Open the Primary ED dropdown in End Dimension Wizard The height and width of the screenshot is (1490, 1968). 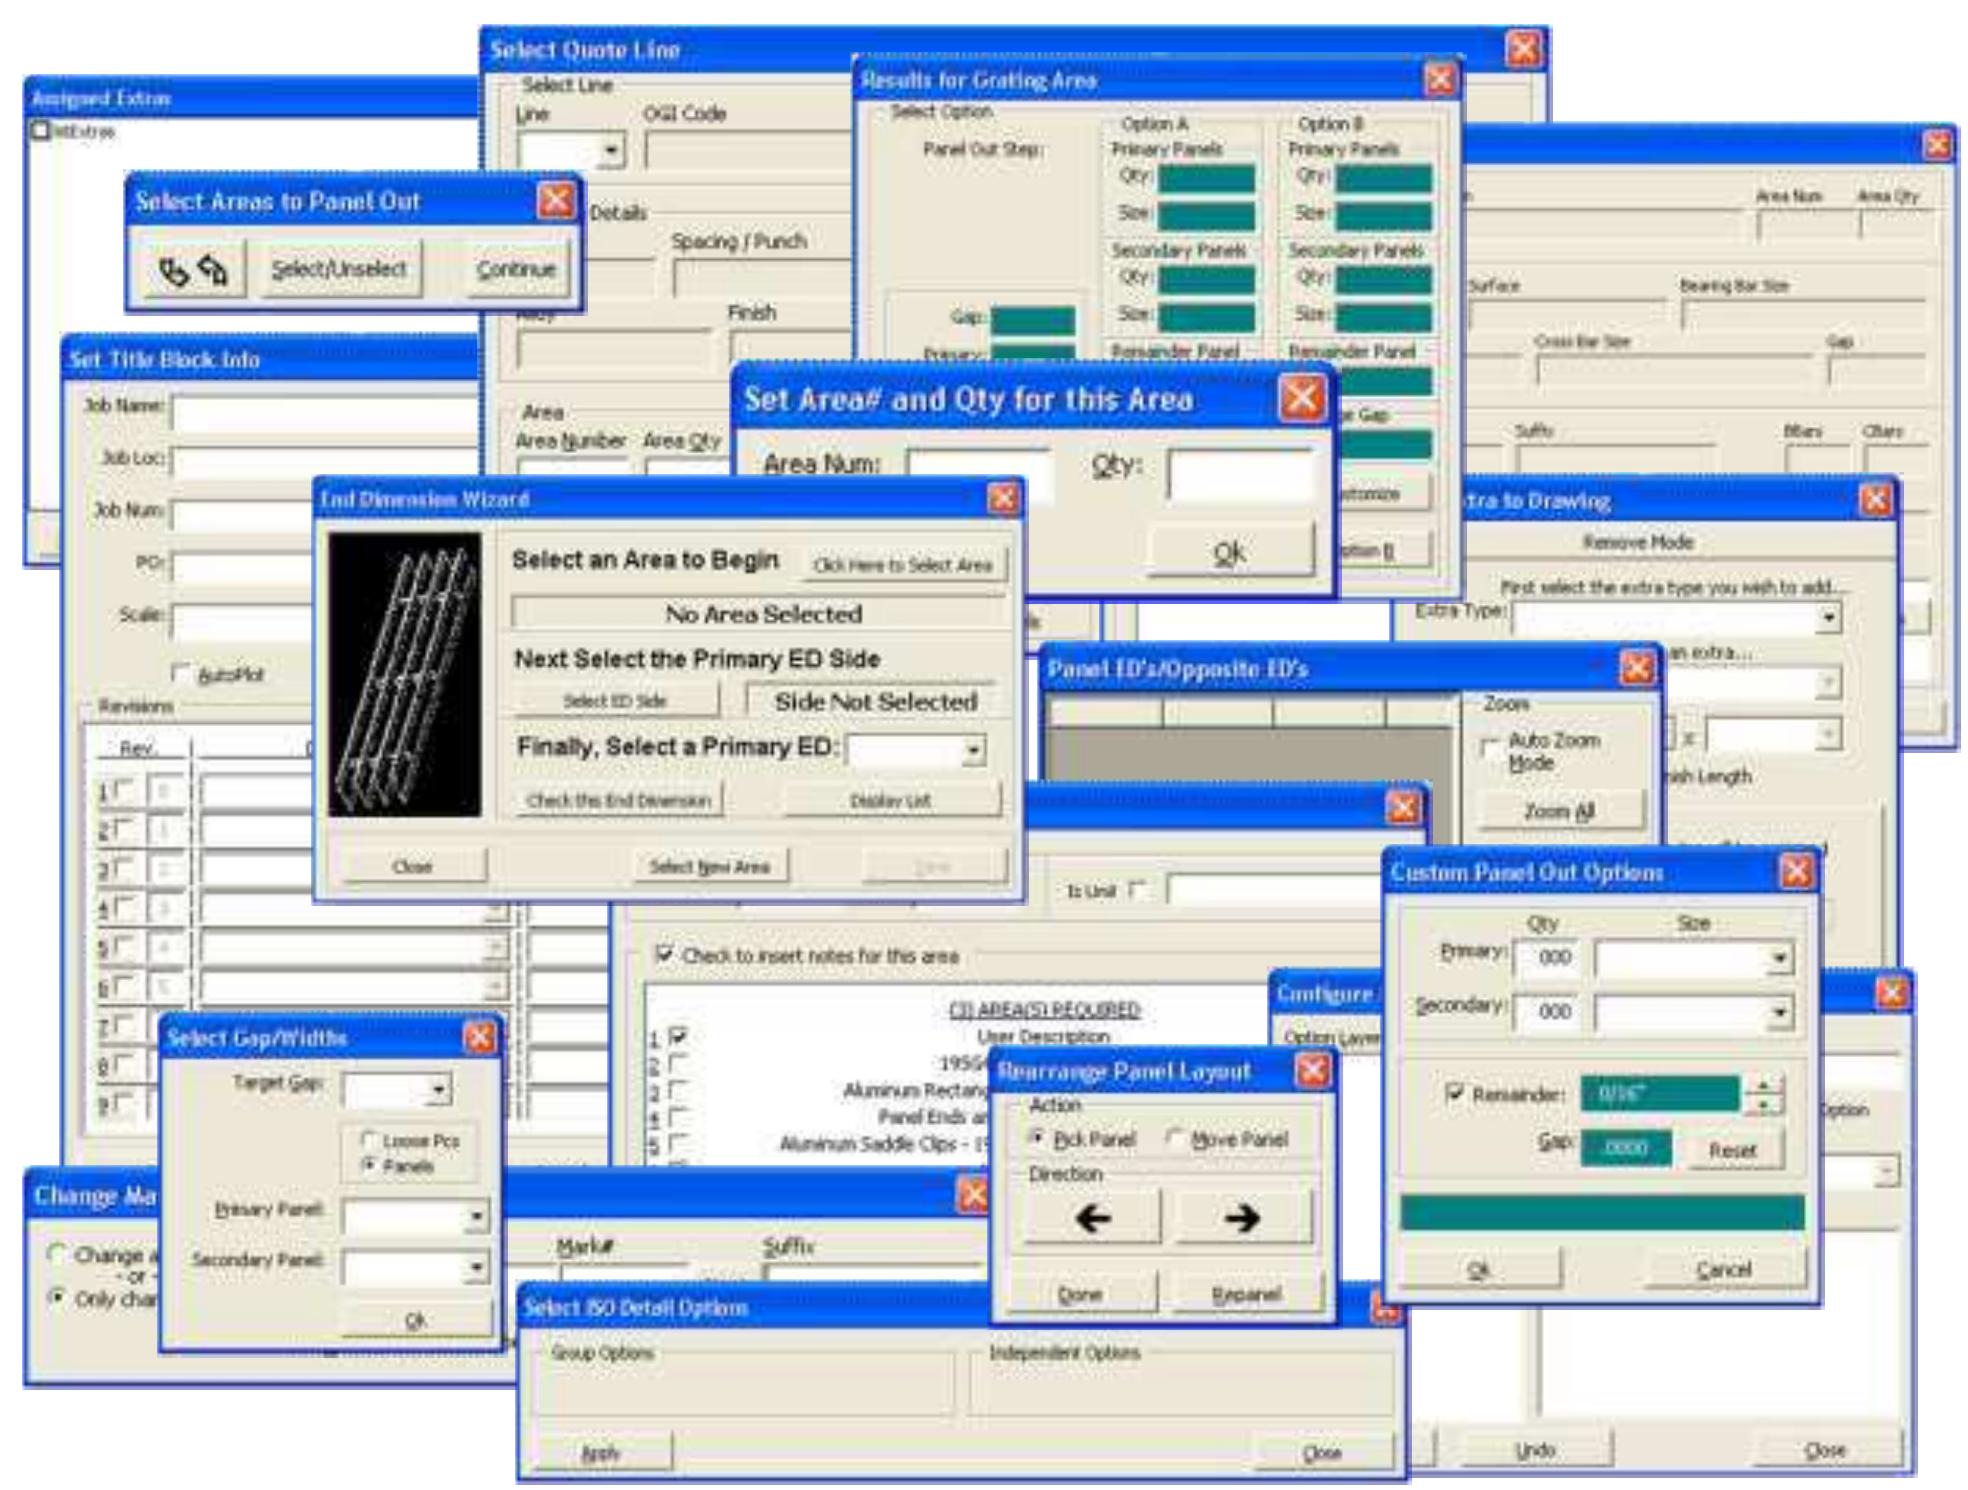[972, 750]
